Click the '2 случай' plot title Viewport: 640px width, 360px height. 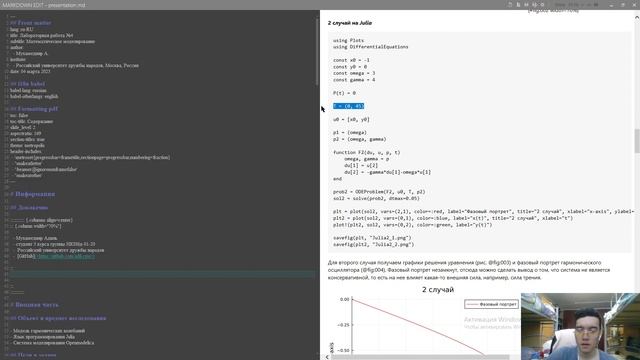click(x=438, y=289)
